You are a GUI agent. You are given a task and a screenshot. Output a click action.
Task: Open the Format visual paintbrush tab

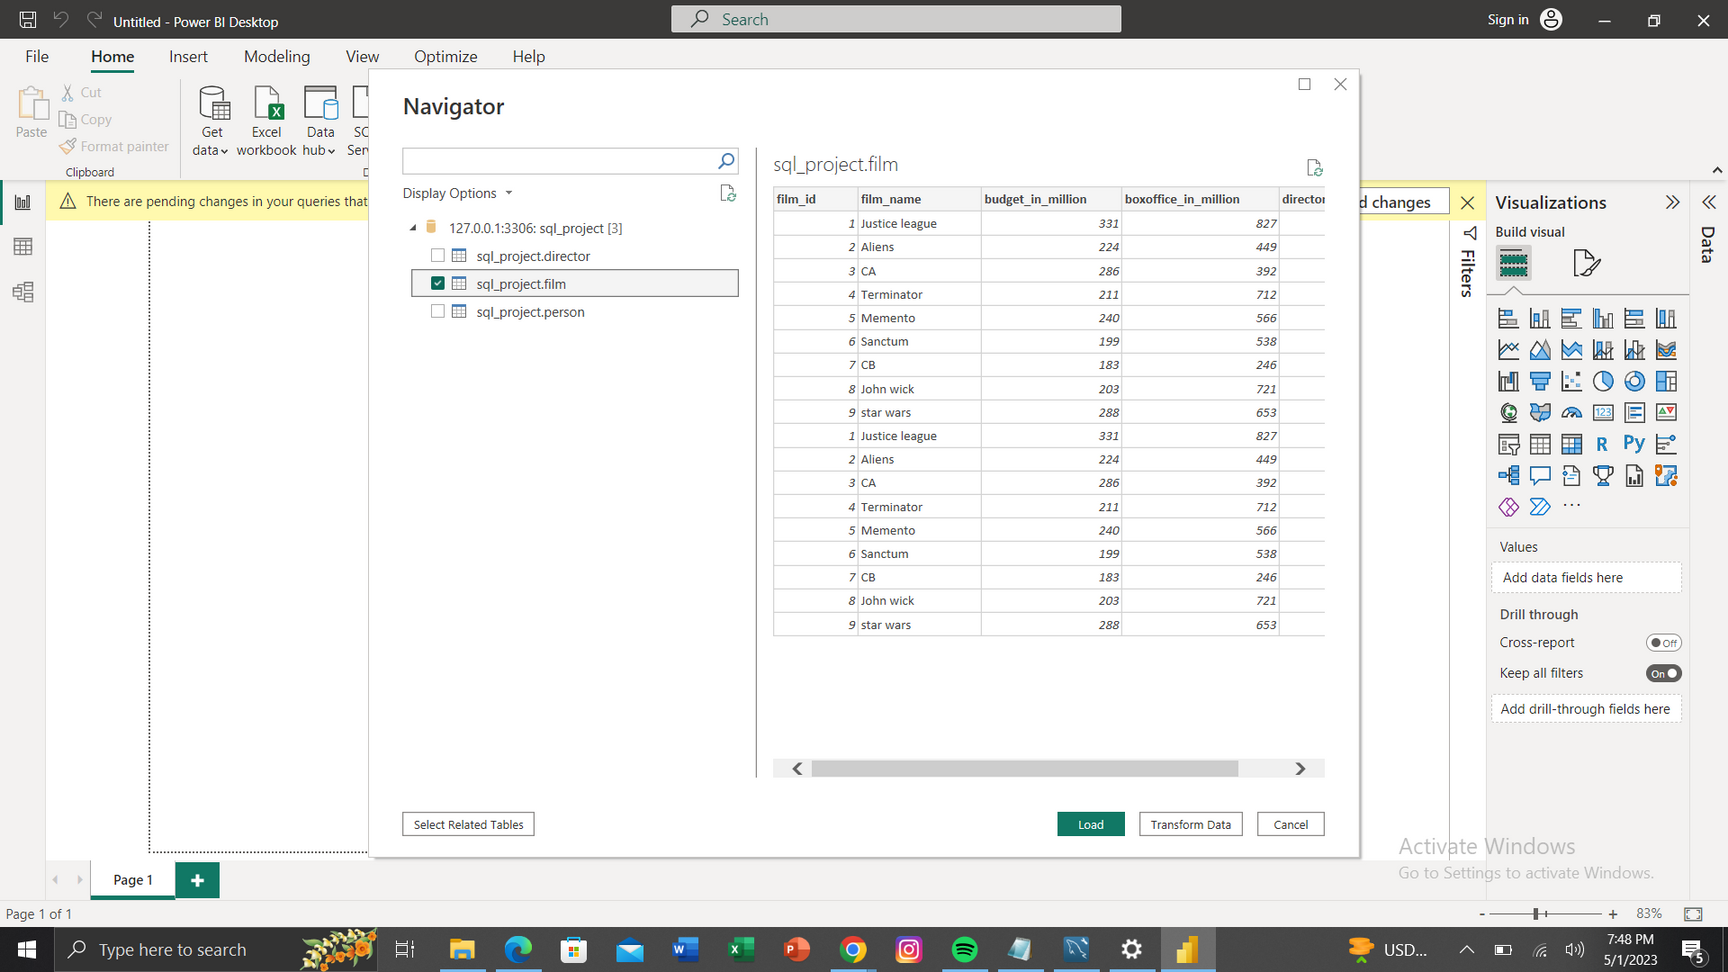click(x=1586, y=263)
